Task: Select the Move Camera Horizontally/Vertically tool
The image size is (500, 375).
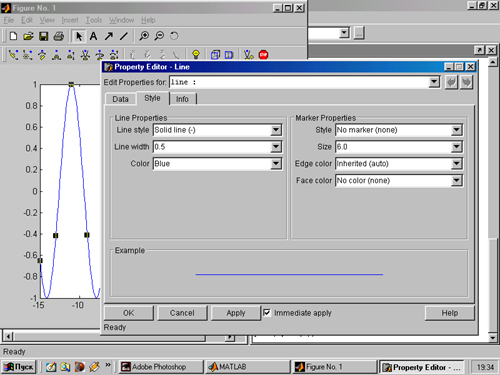Action: (x=56, y=55)
